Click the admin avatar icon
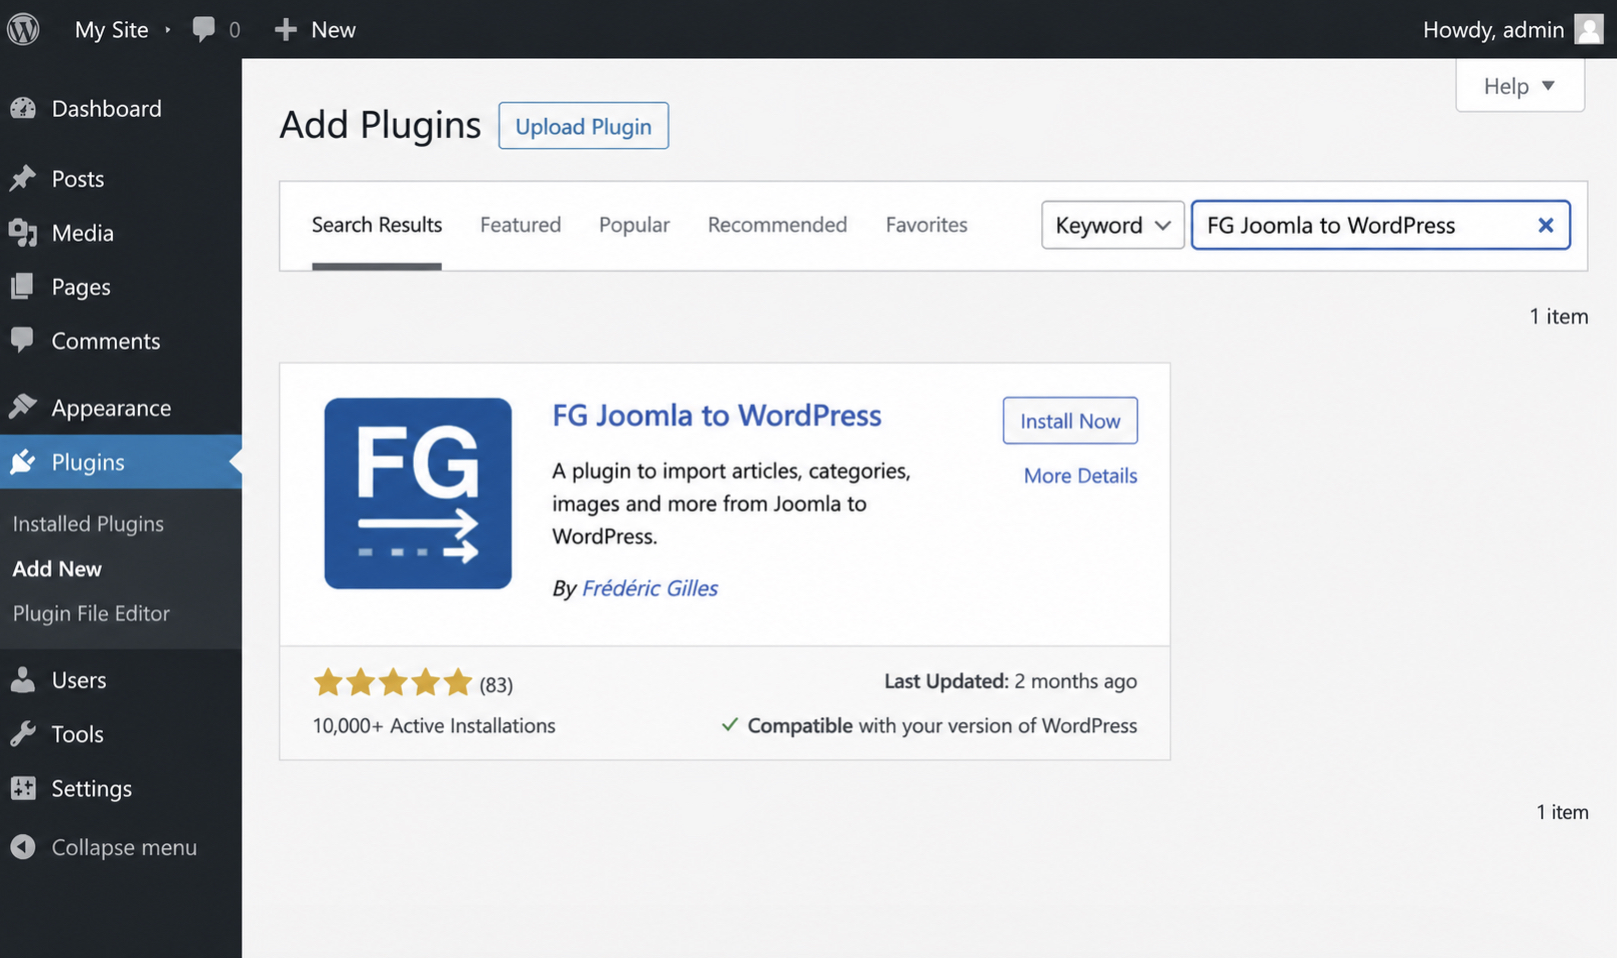Image resolution: width=1617 pixels, height=958 pixels. coord(1588,29)
